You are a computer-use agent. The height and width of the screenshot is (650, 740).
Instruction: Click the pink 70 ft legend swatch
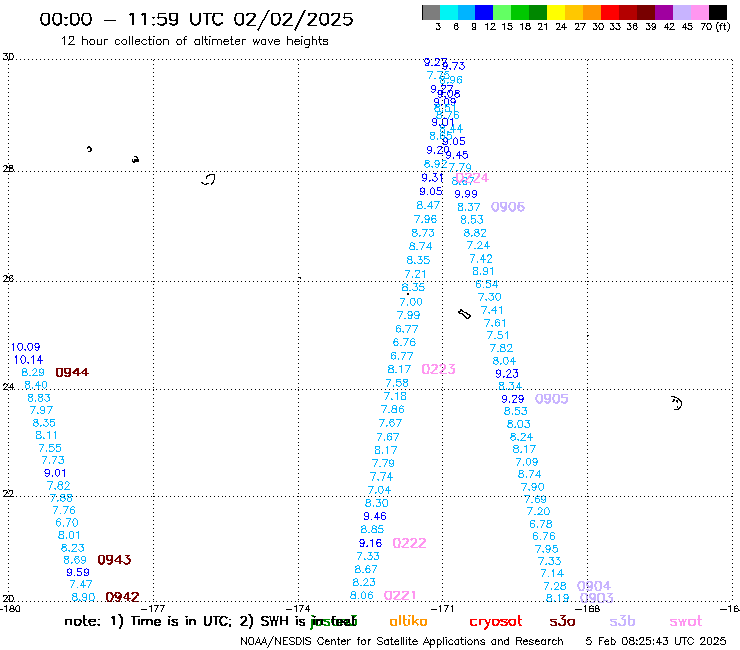(x=700, y=12)
